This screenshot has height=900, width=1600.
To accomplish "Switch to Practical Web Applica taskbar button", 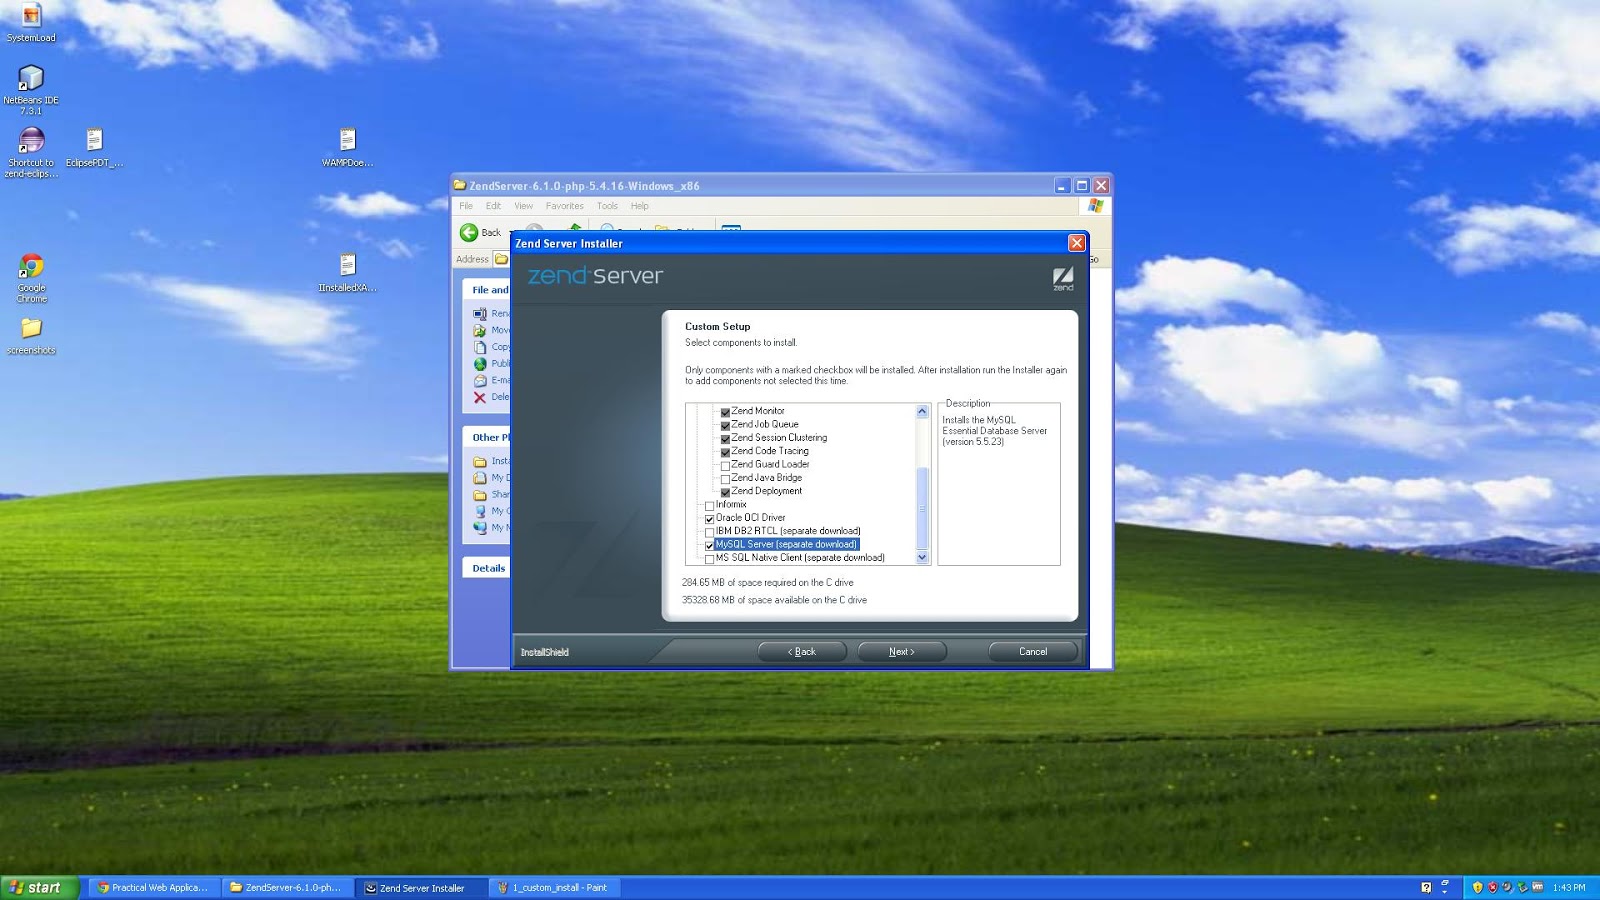I will pos(154,887).
